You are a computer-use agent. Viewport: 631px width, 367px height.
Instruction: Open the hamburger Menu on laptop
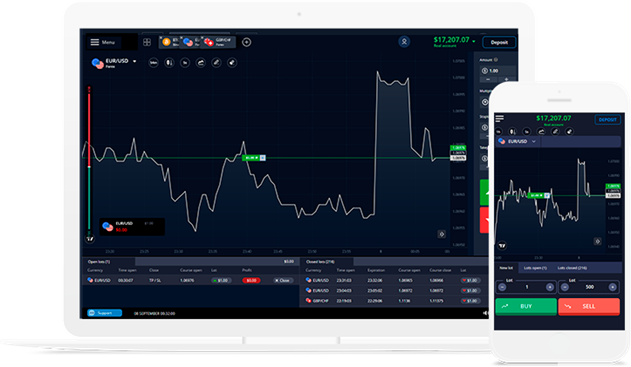click(103, 42)
